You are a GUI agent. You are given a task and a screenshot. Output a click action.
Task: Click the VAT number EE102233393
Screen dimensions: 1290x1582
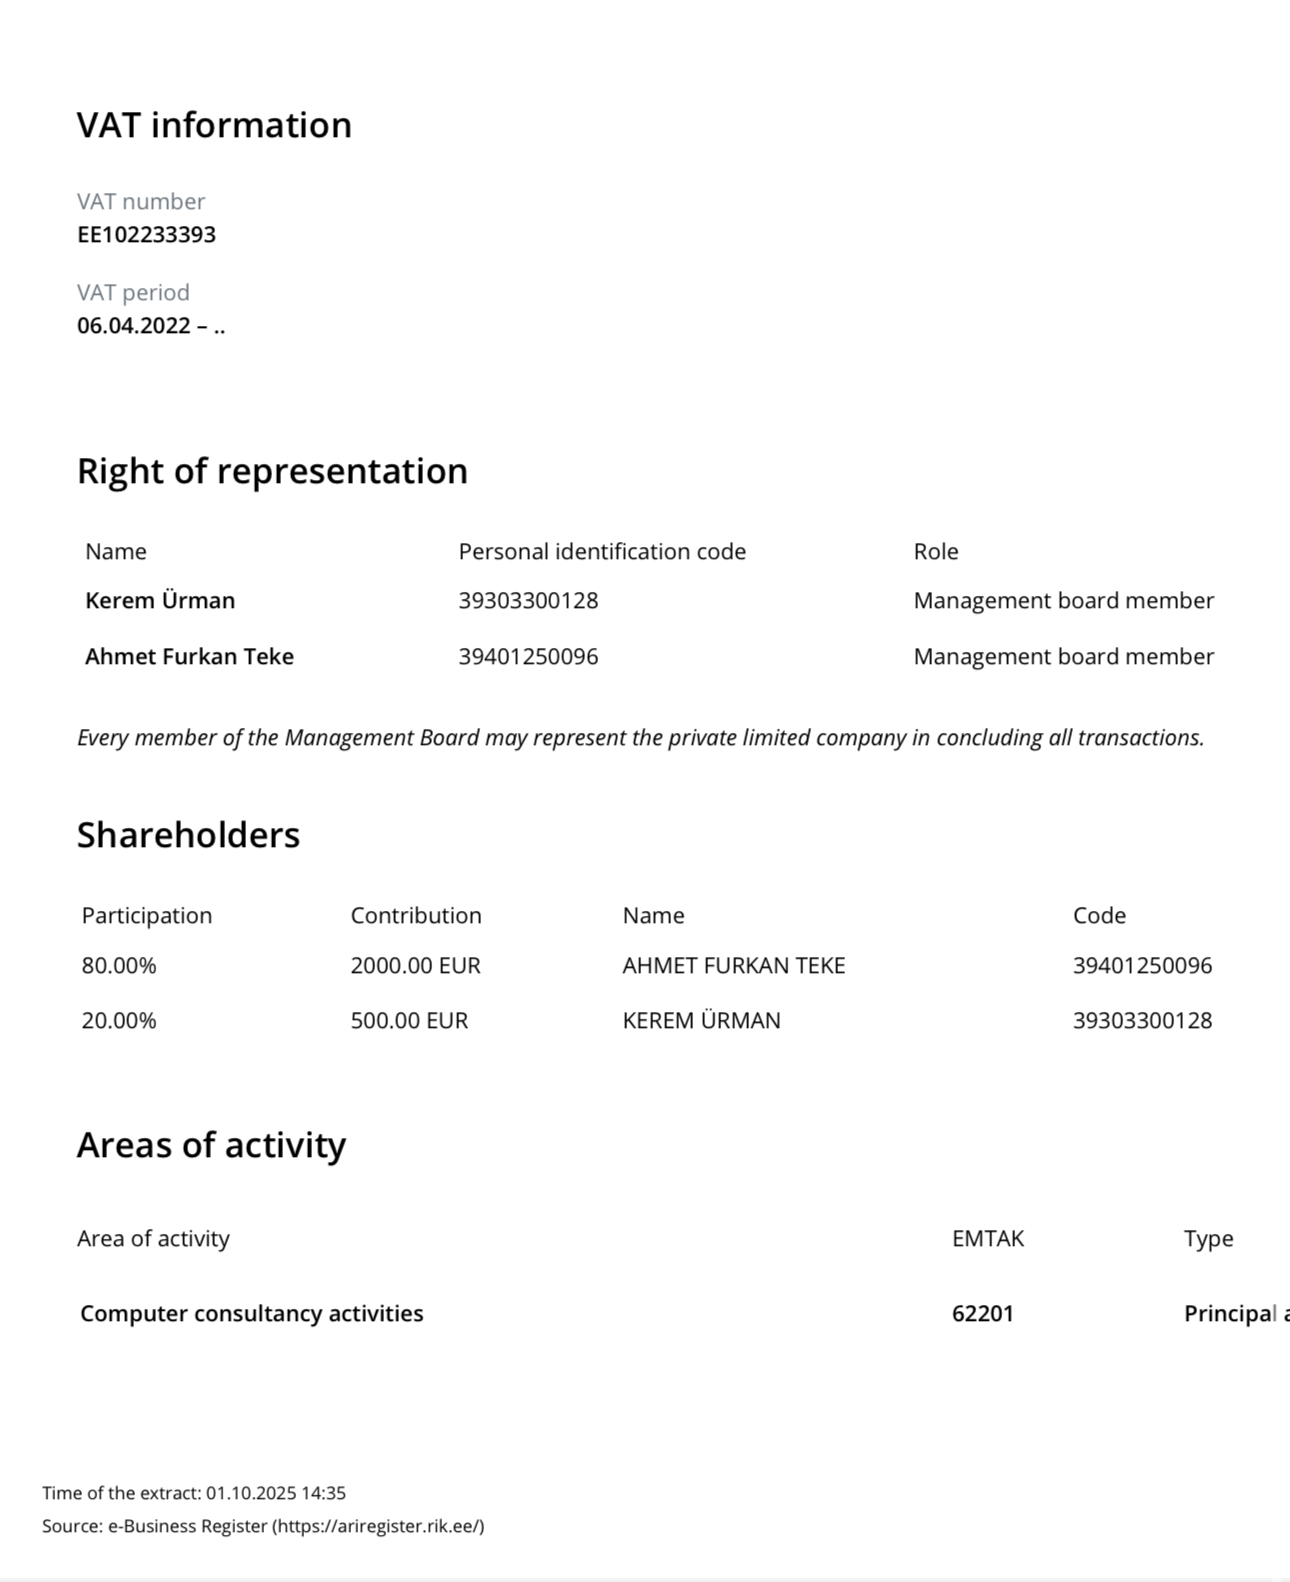tap(146, 235)
